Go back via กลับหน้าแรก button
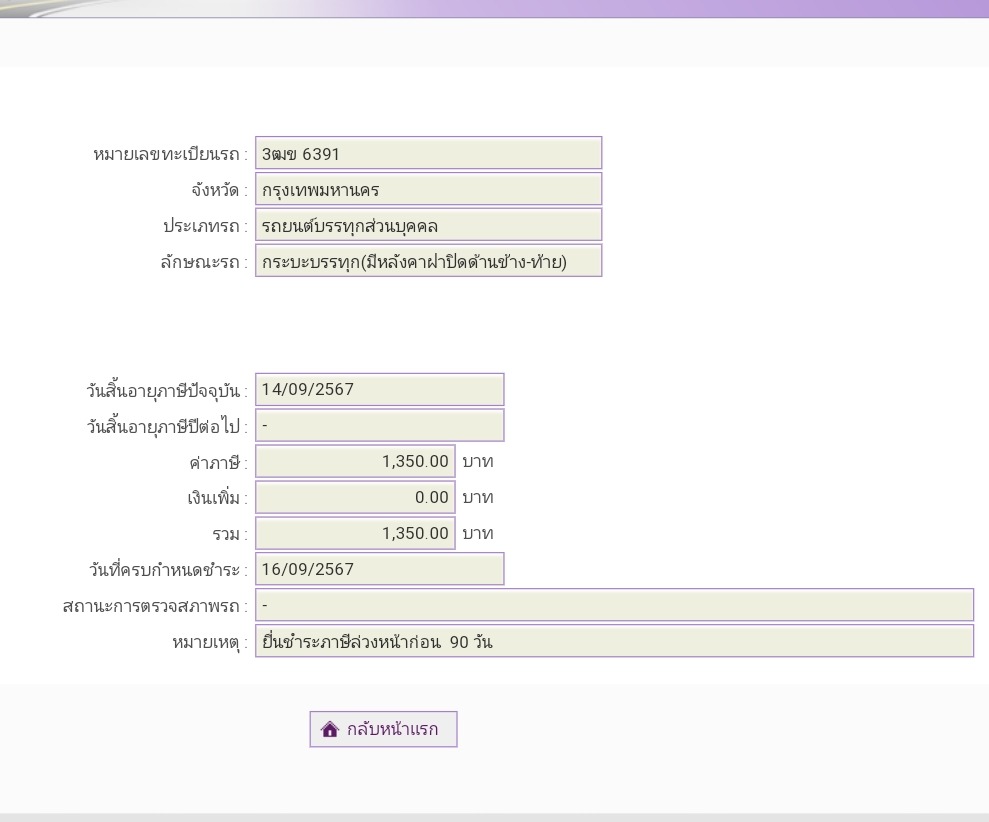This screenshot has width=989, height=822. [383, 729]
